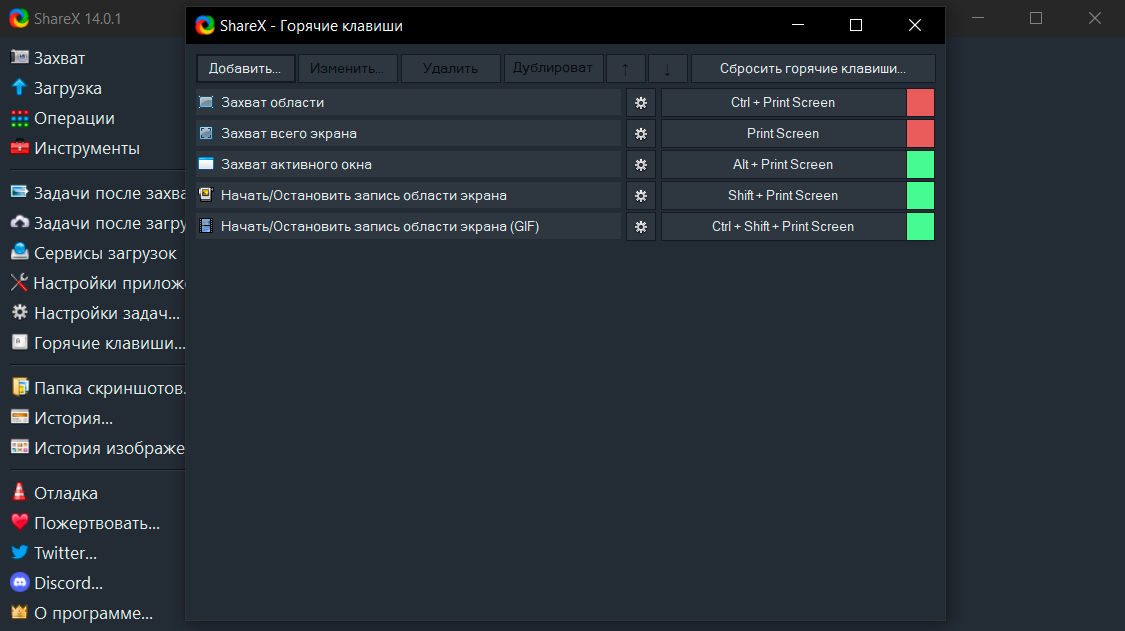Click the Настройки задач gear icon in sidebar

click(x=19, y=312)
